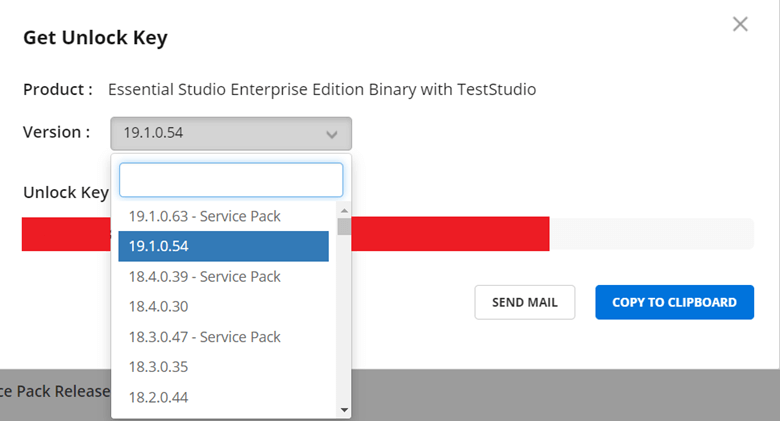Close the Get Unlock Key dialog
780x421 pixels.
pyautogui.click(x=740, y=24)
